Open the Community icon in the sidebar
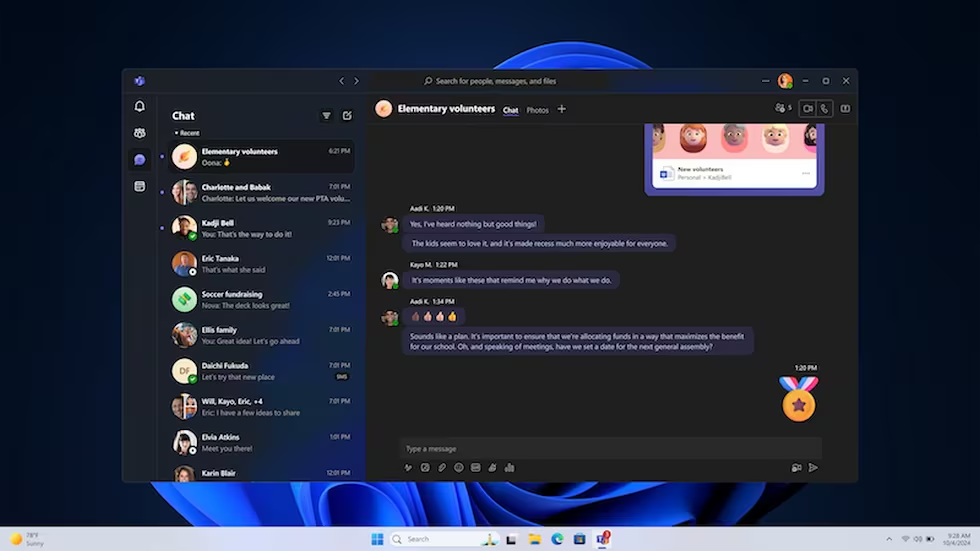The width and height of the screenshot is (980, 551). point(140,133)
